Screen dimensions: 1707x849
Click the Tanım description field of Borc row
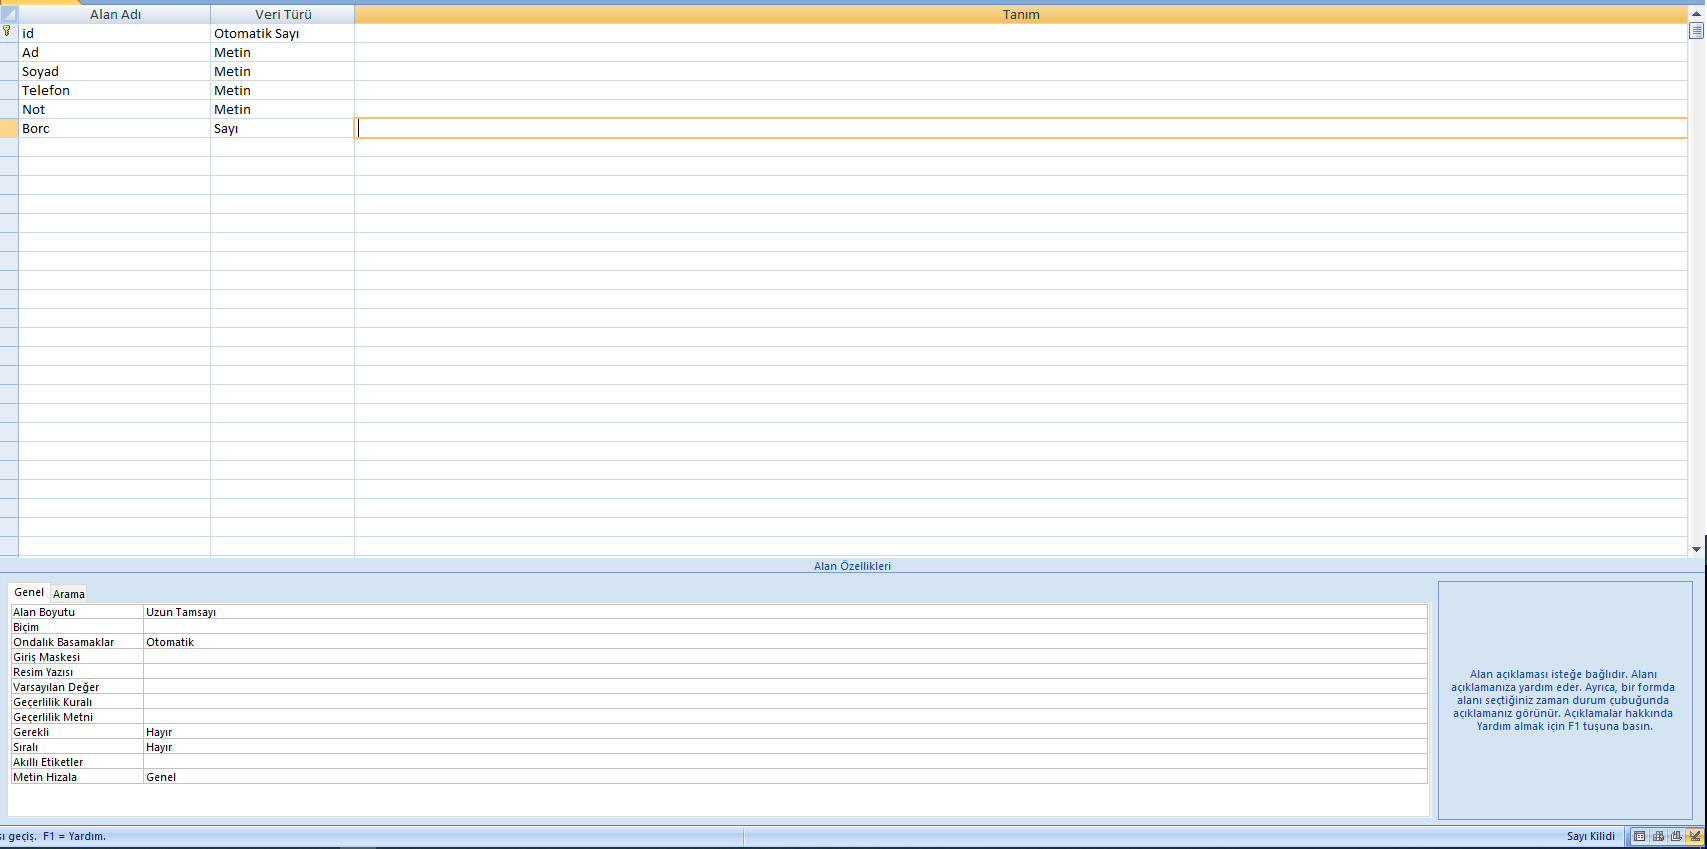[1021, 128]
